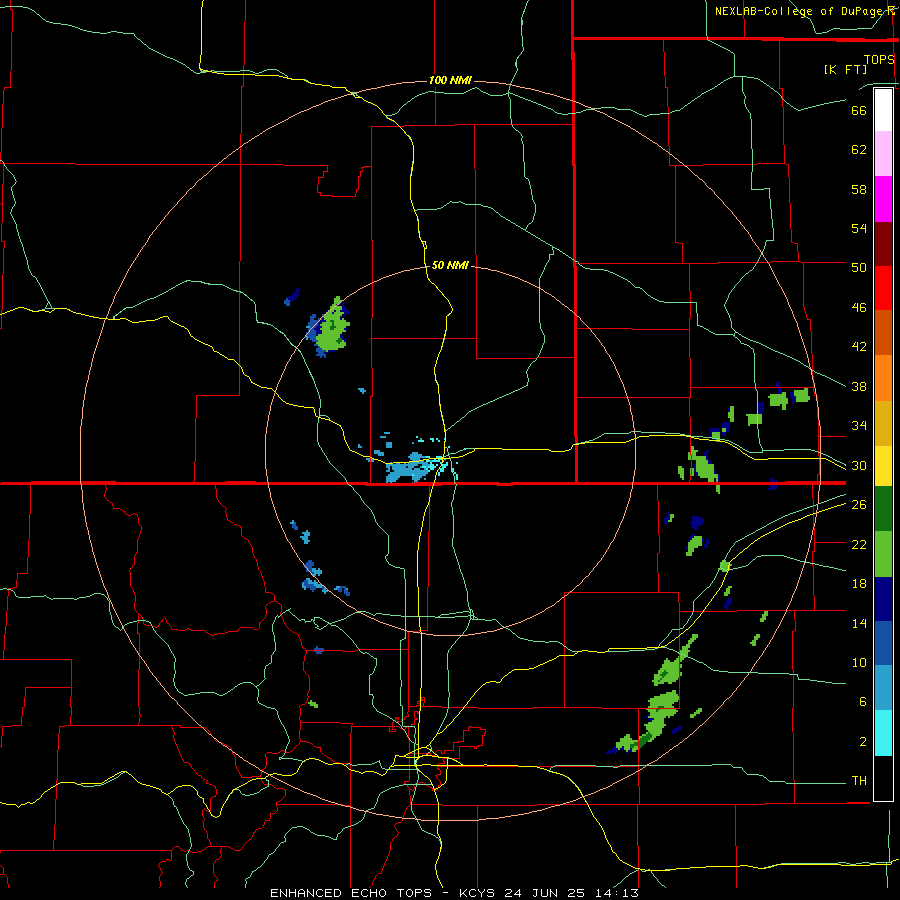Click the "[K FT]" units label
The width and height of the screenshot is (900, 900).
pos(845,69)
